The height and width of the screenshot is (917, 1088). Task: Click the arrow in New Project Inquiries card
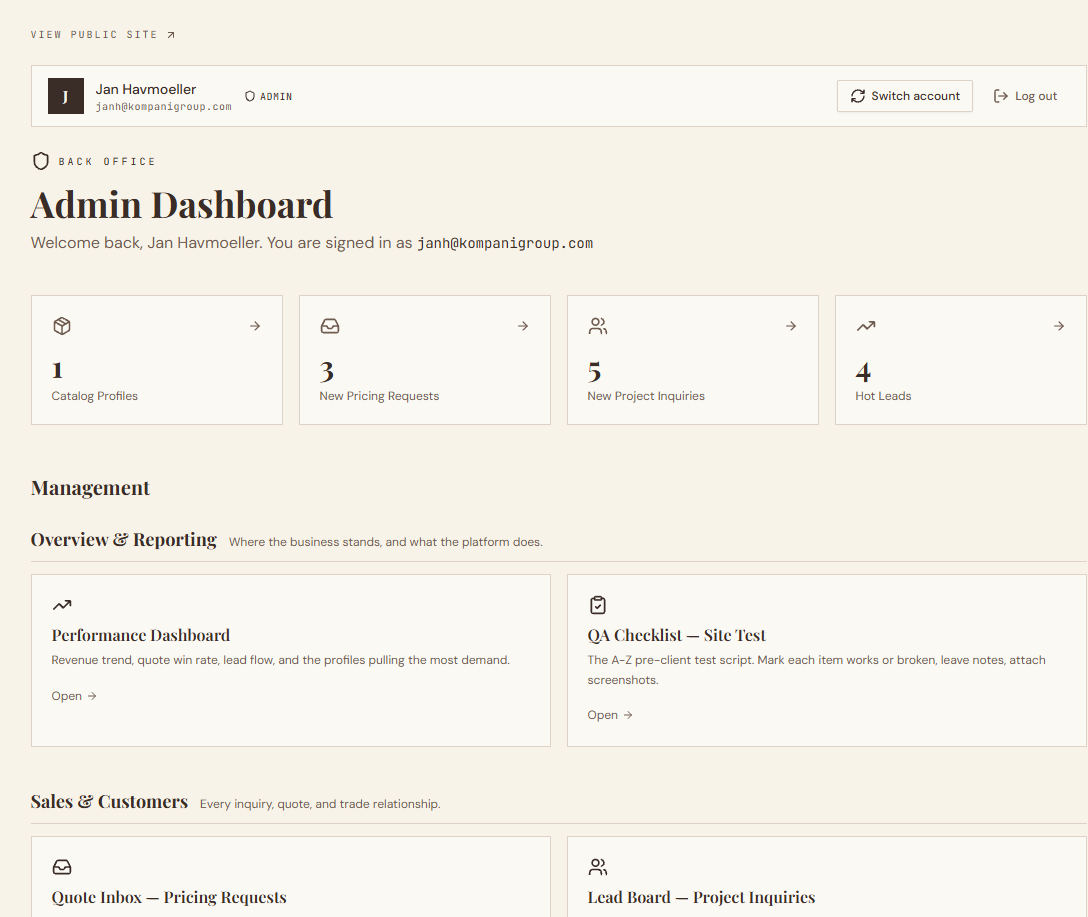click(x=790, y=325)
